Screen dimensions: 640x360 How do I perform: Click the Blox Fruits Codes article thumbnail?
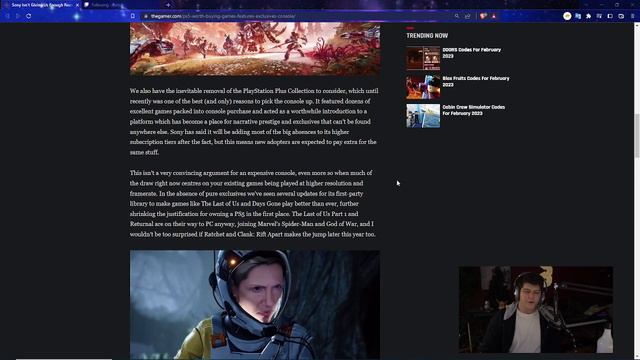(x=423, y=87)
